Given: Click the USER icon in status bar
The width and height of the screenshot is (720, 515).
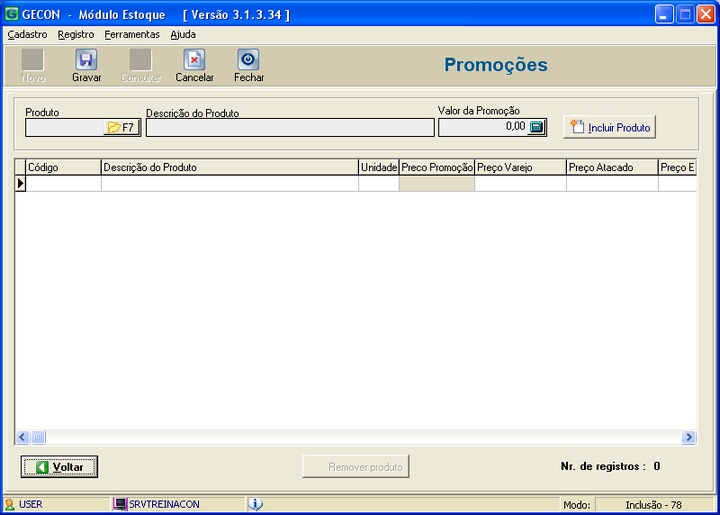Looking at the screenshot, I should pyautogui.click(x=10, y=504).
